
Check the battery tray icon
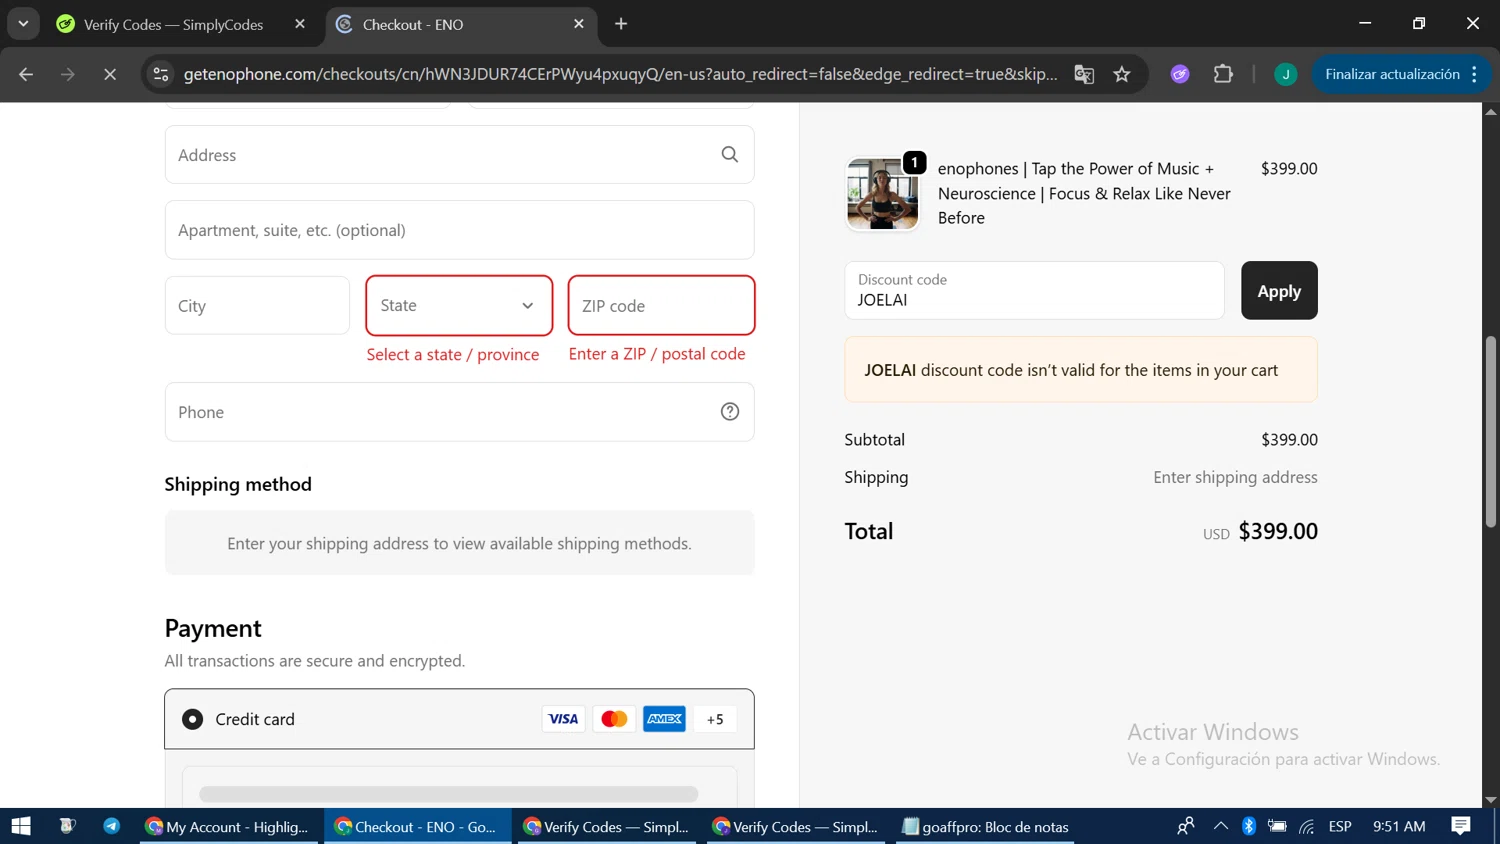click(1277, 826)
